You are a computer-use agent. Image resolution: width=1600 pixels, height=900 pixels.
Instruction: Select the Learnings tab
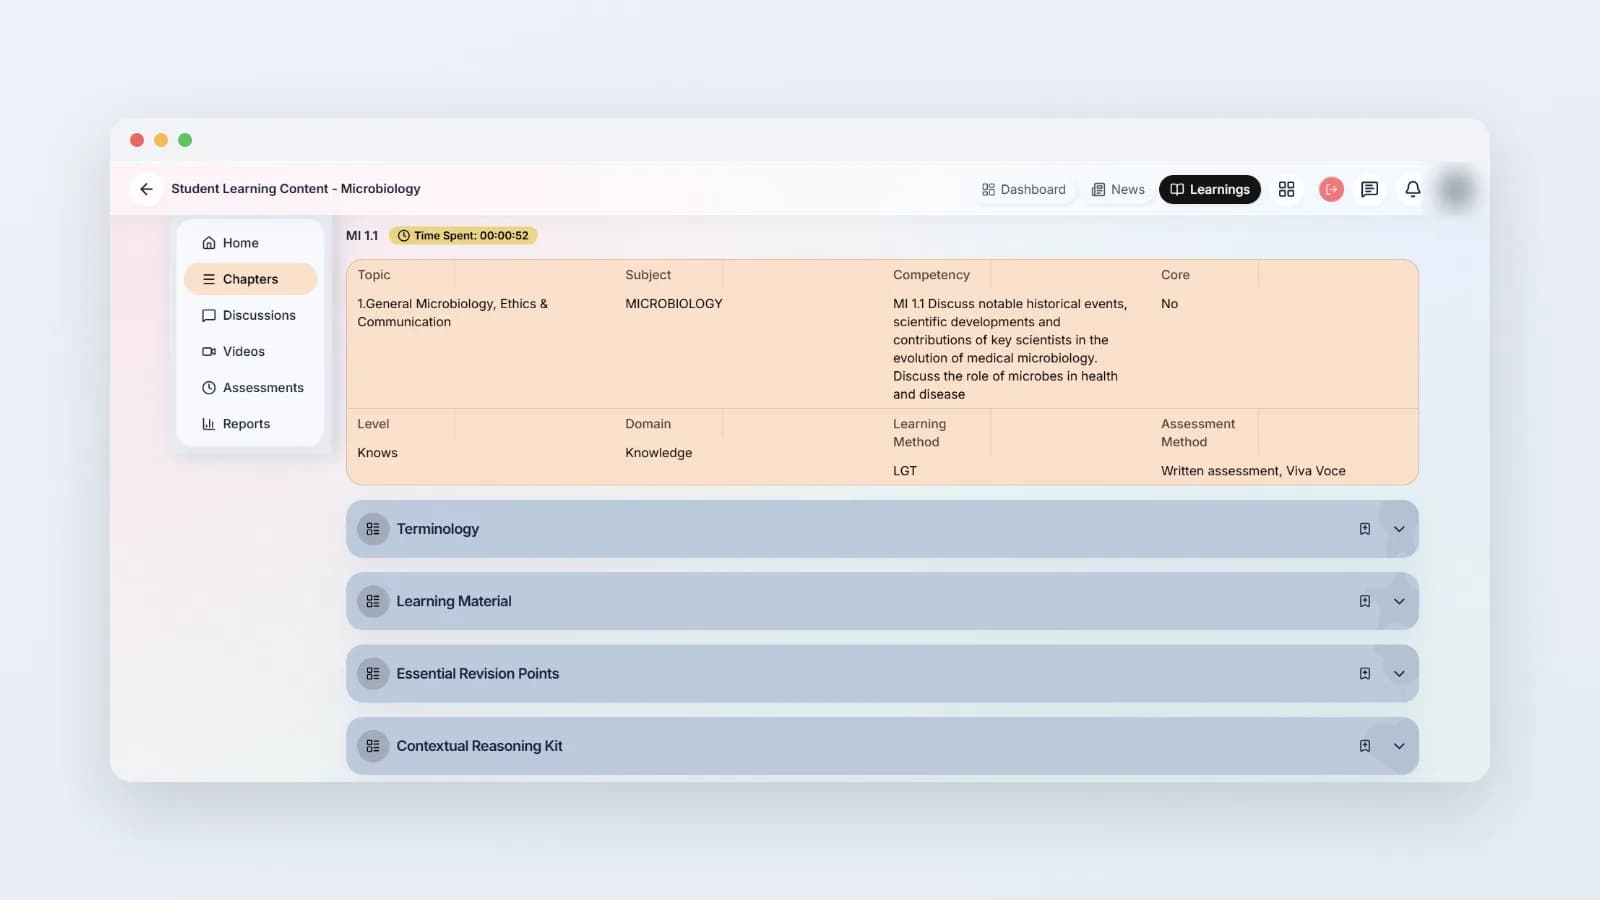point(1210,189)
